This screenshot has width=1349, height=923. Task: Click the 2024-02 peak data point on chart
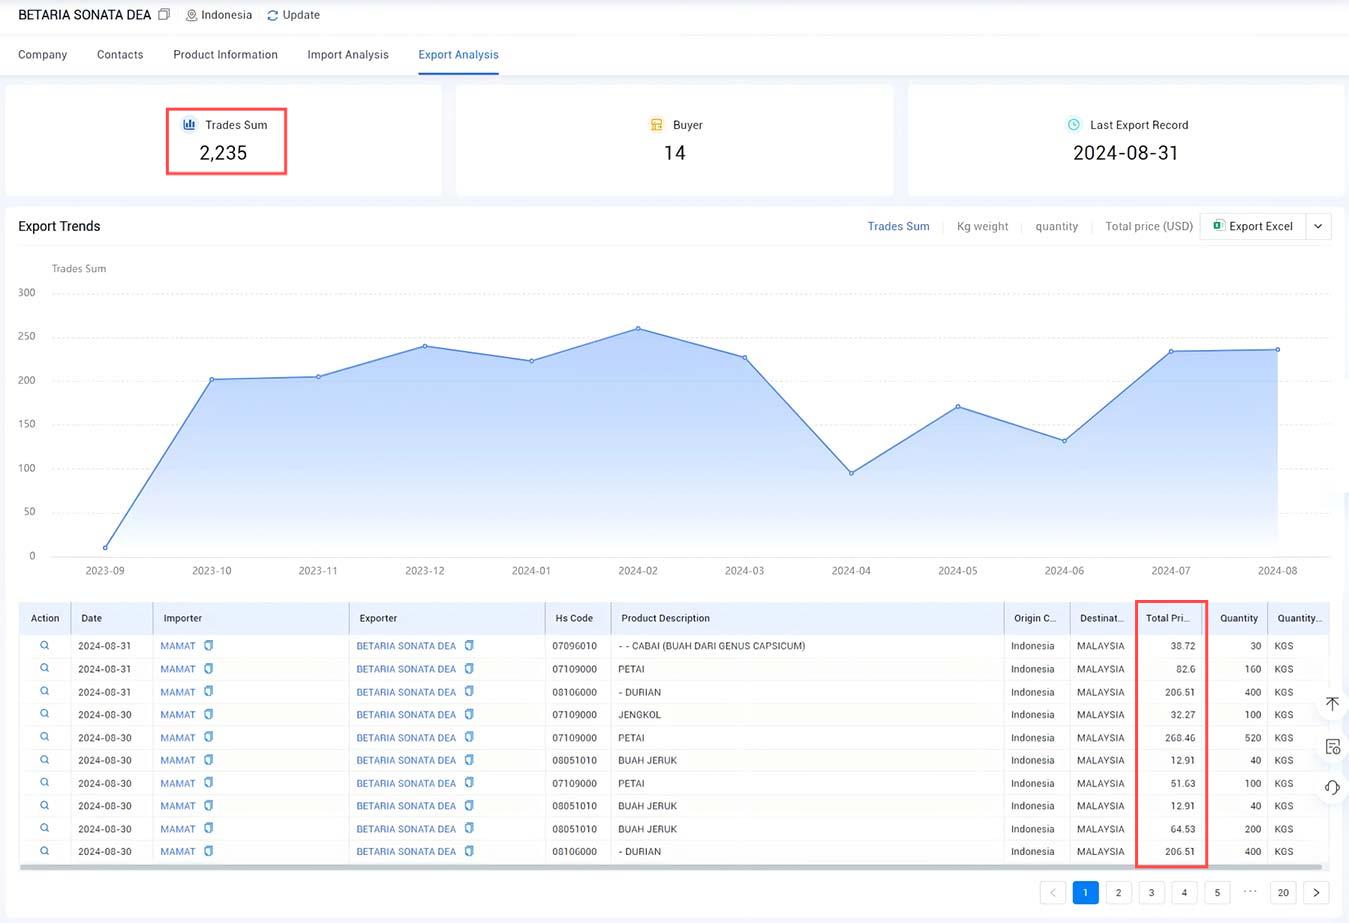coord(638,328)
